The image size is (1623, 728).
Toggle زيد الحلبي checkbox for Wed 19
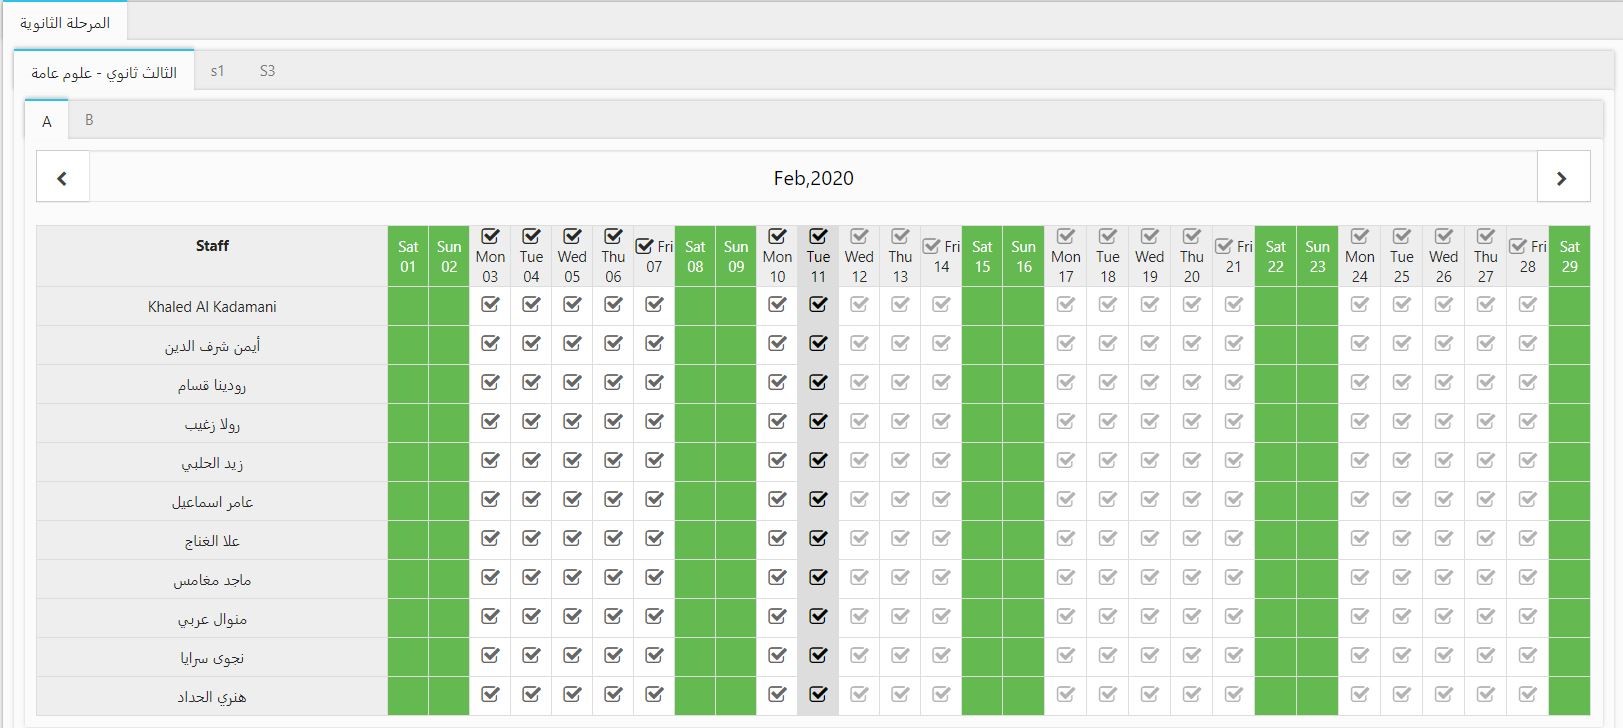pyautogui.click(x=1150, y=461)
